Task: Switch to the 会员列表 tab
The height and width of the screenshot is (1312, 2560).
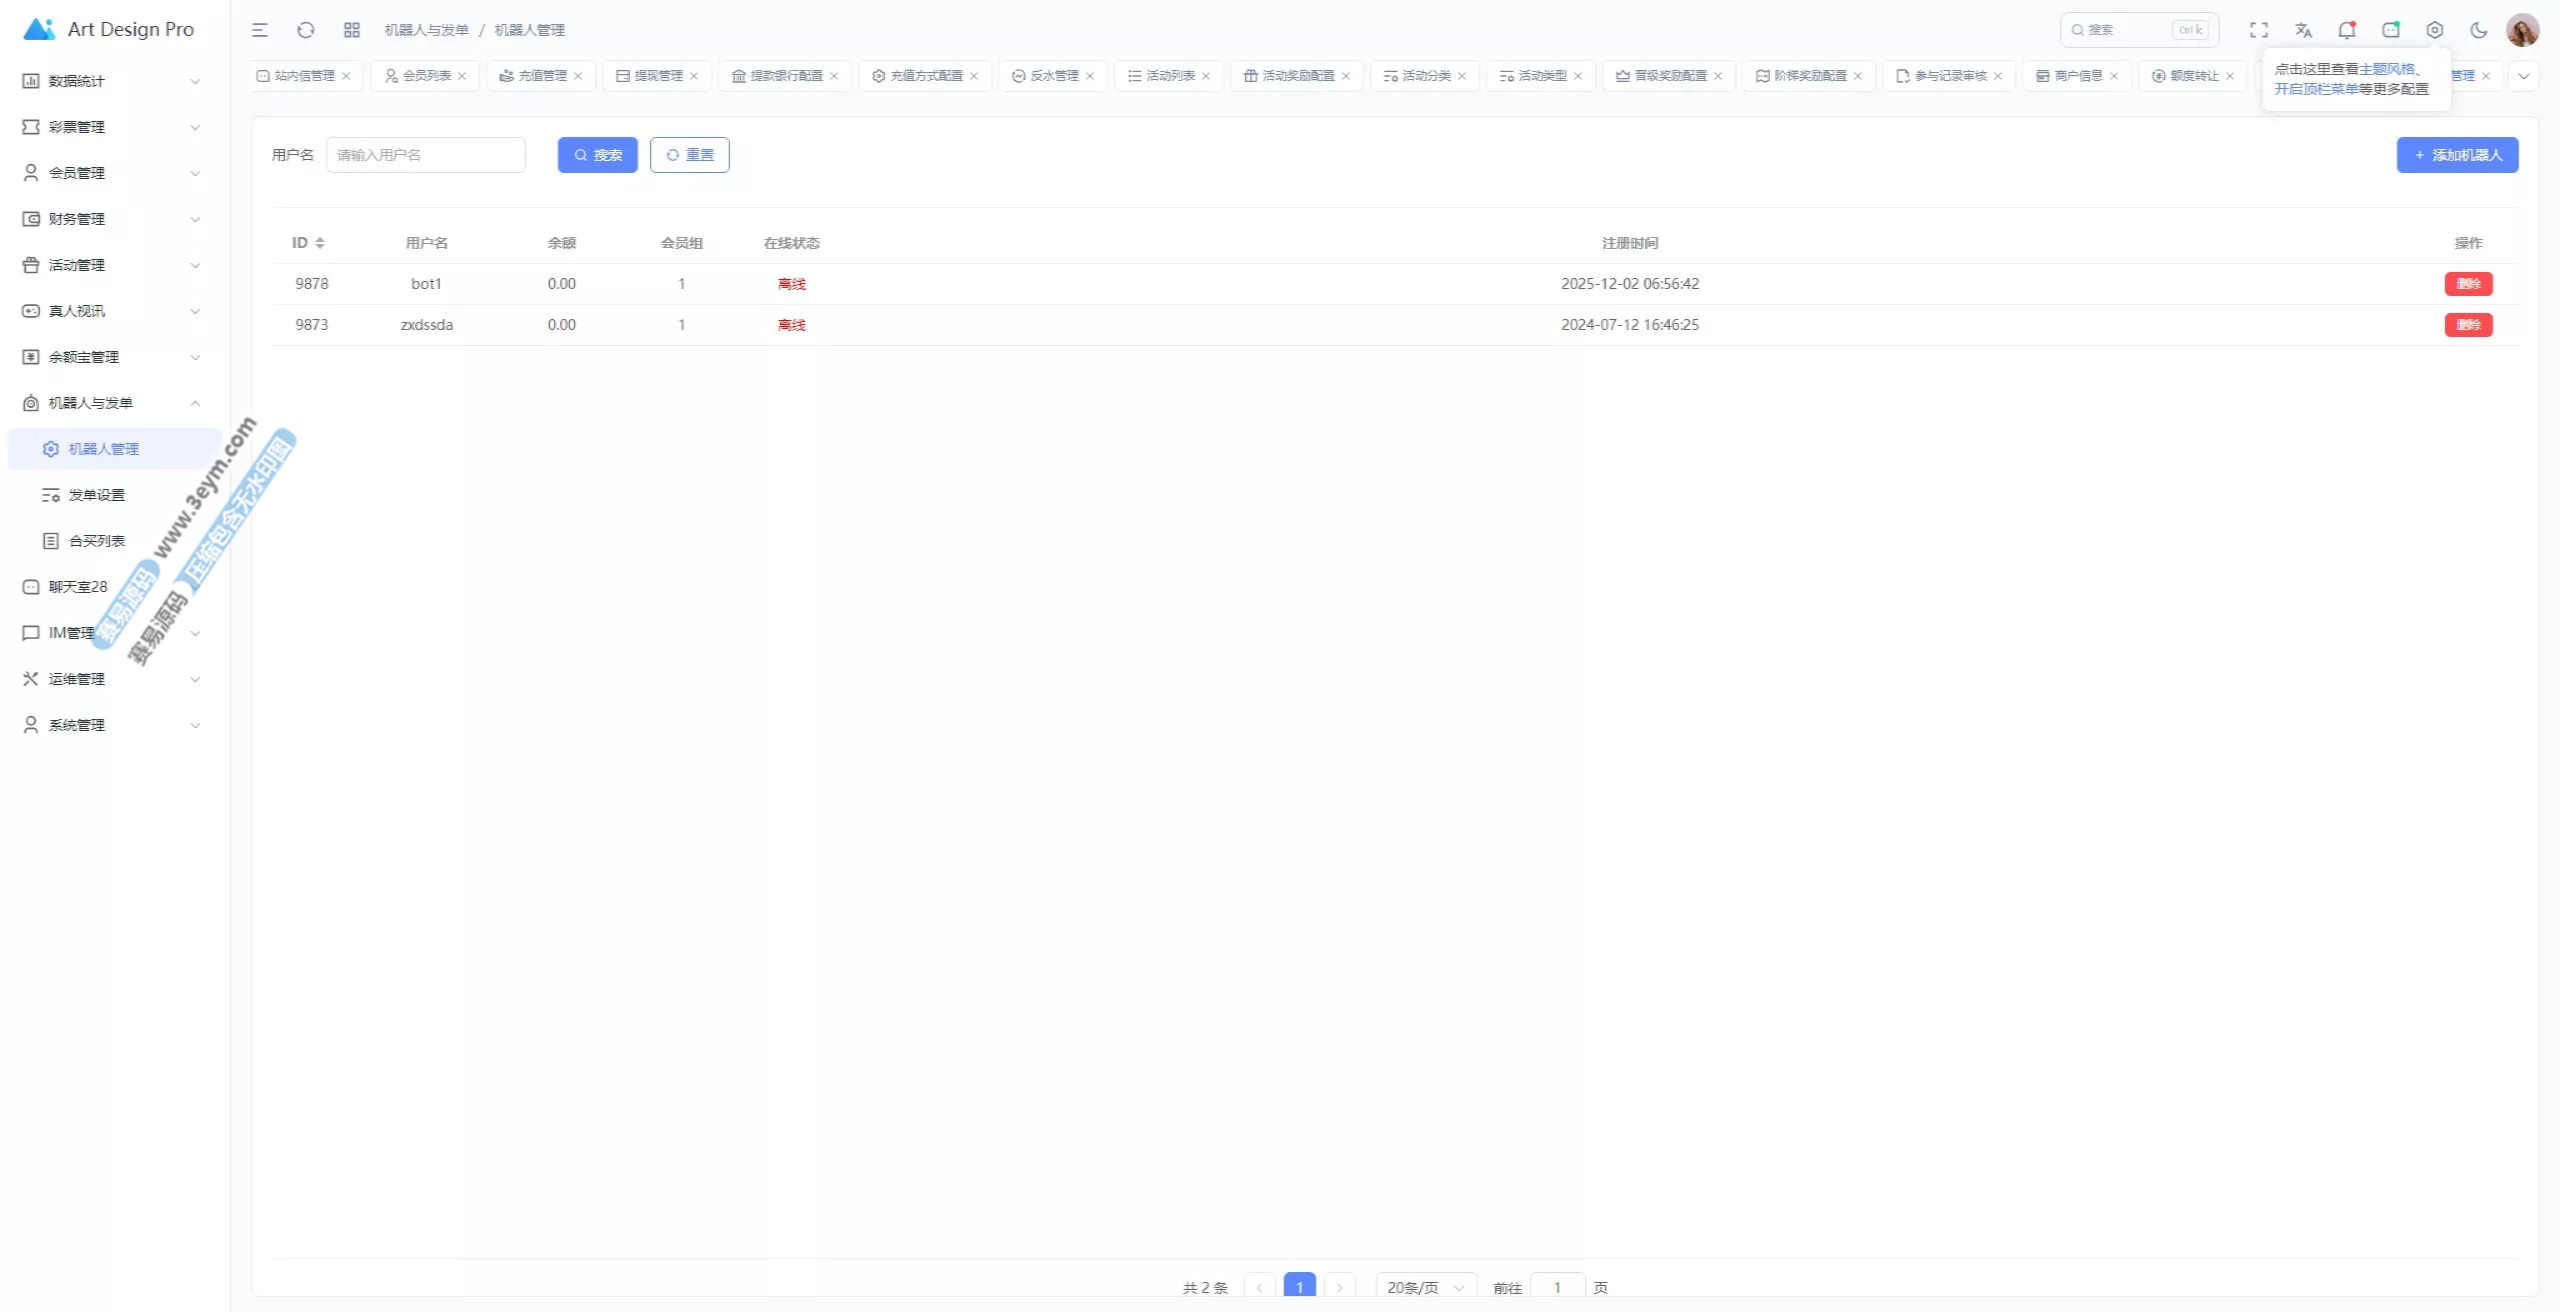Action: [x=426, y=76]
